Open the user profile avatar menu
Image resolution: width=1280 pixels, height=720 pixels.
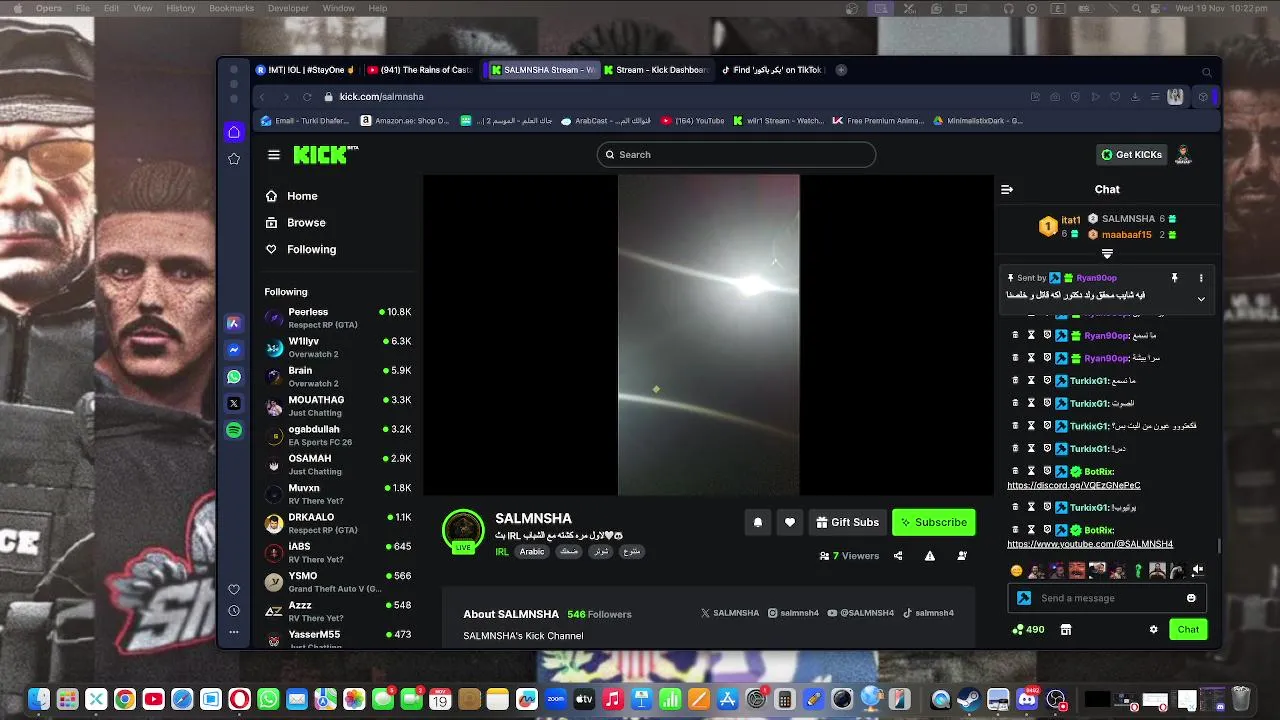(x=1184, y=154)
